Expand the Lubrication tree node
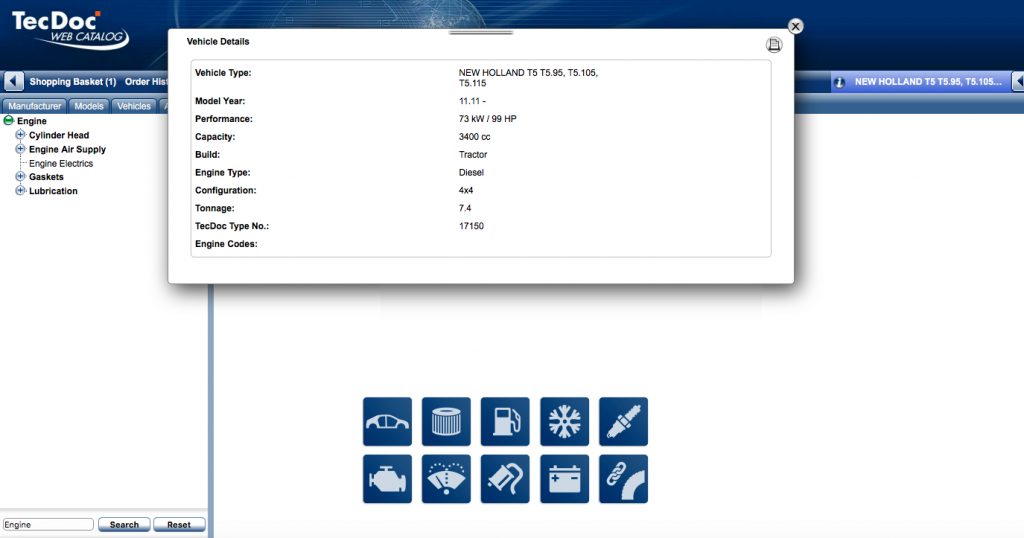This screenshot has width=1024, height=538. pyautogui.click(x=20, y=191)
